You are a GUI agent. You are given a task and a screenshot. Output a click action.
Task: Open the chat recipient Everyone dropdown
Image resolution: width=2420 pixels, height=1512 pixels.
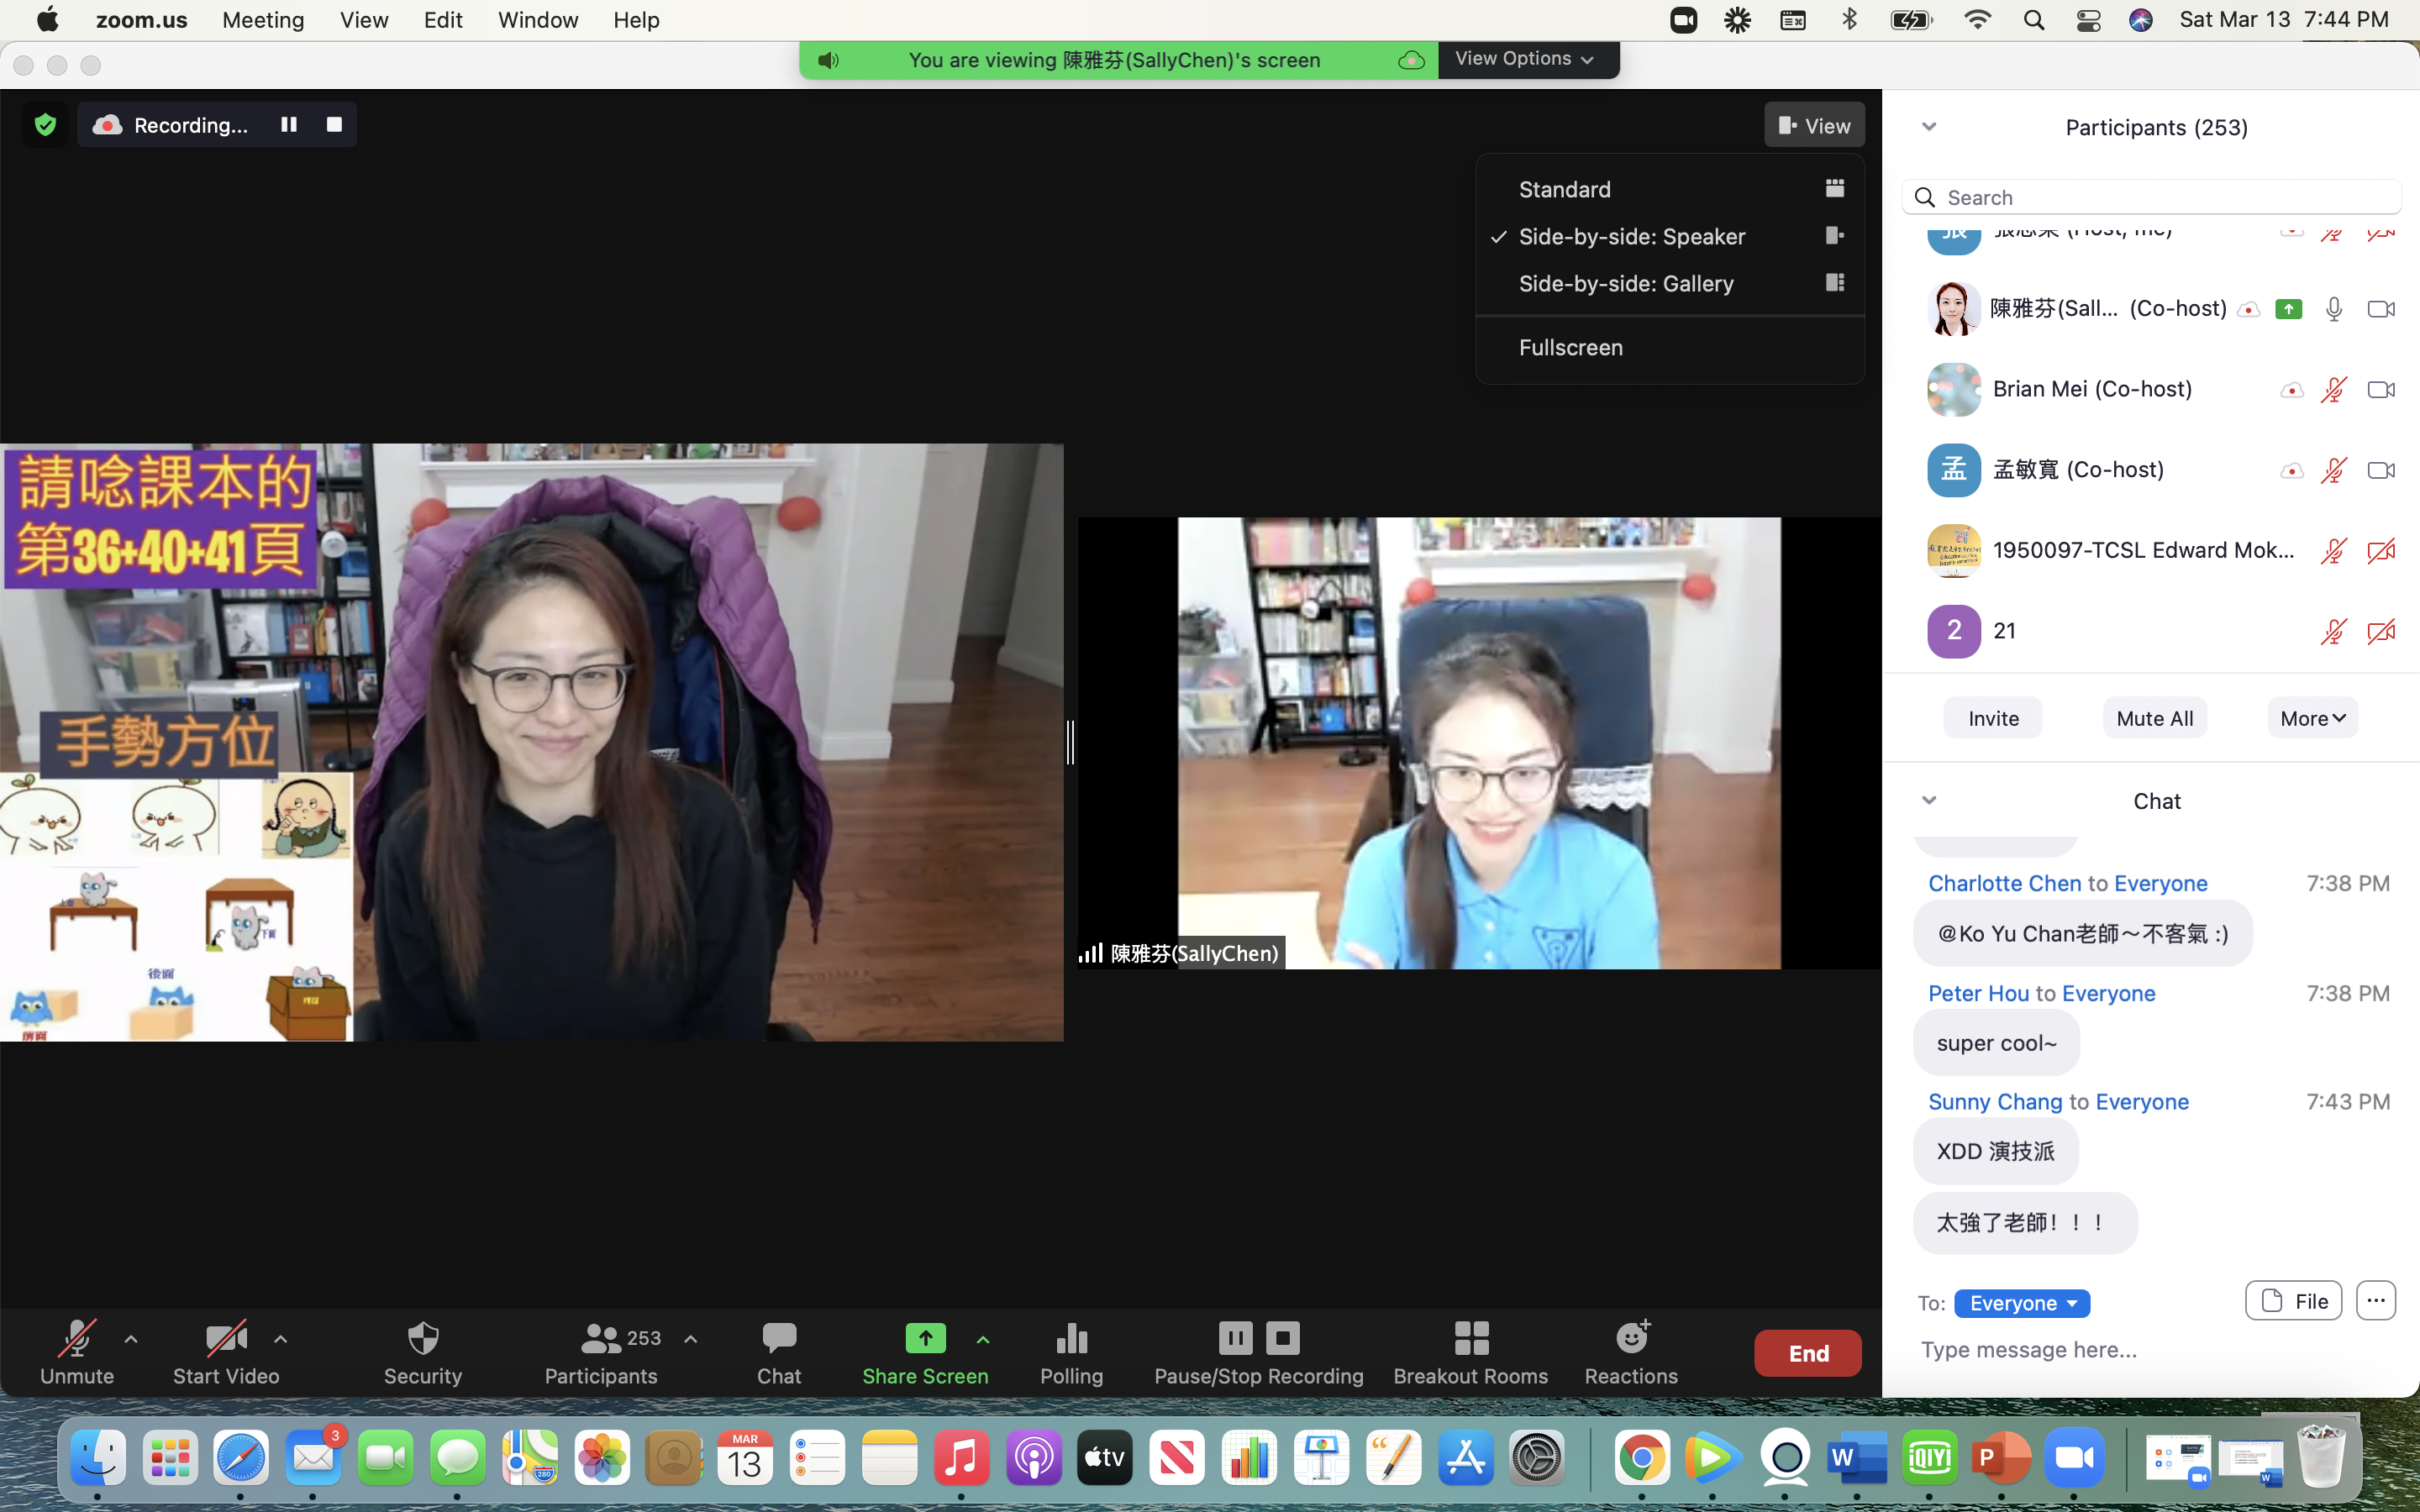pyautogui.click(x=2021, y=1303)
